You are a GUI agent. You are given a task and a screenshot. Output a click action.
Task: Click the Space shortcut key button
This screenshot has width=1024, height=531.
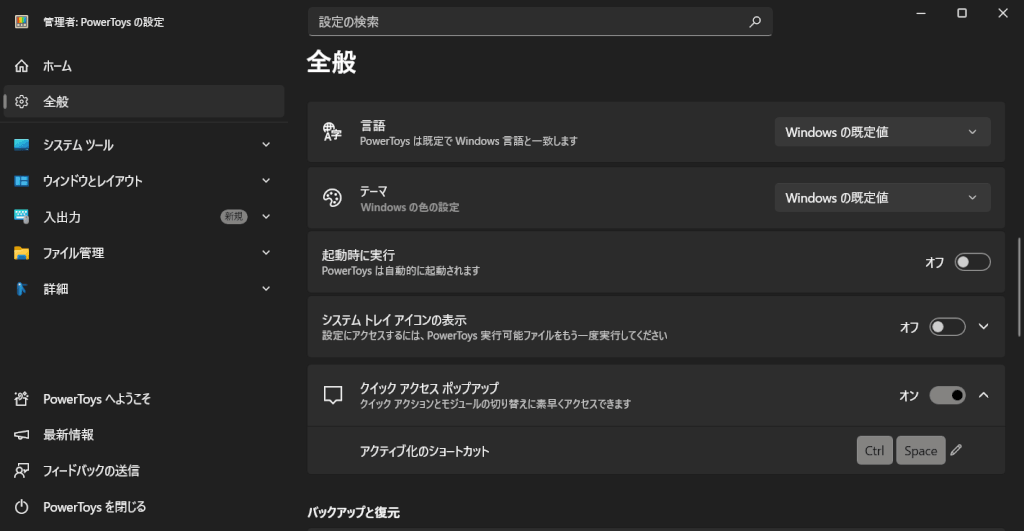pyautogui.click(x=920, y=451)
